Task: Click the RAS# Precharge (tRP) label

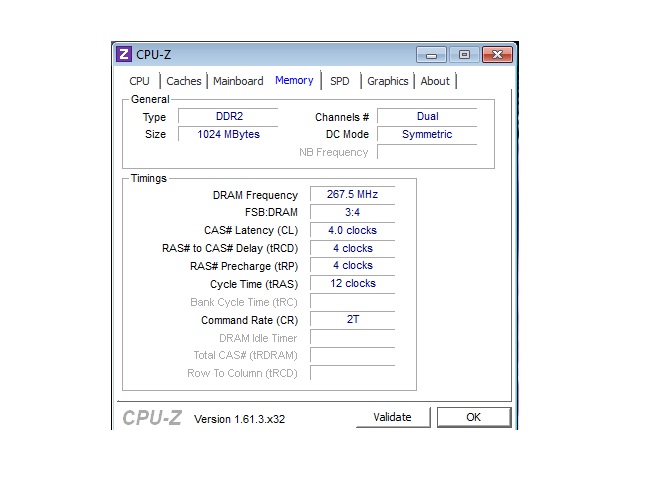Action: coord(244,266)
